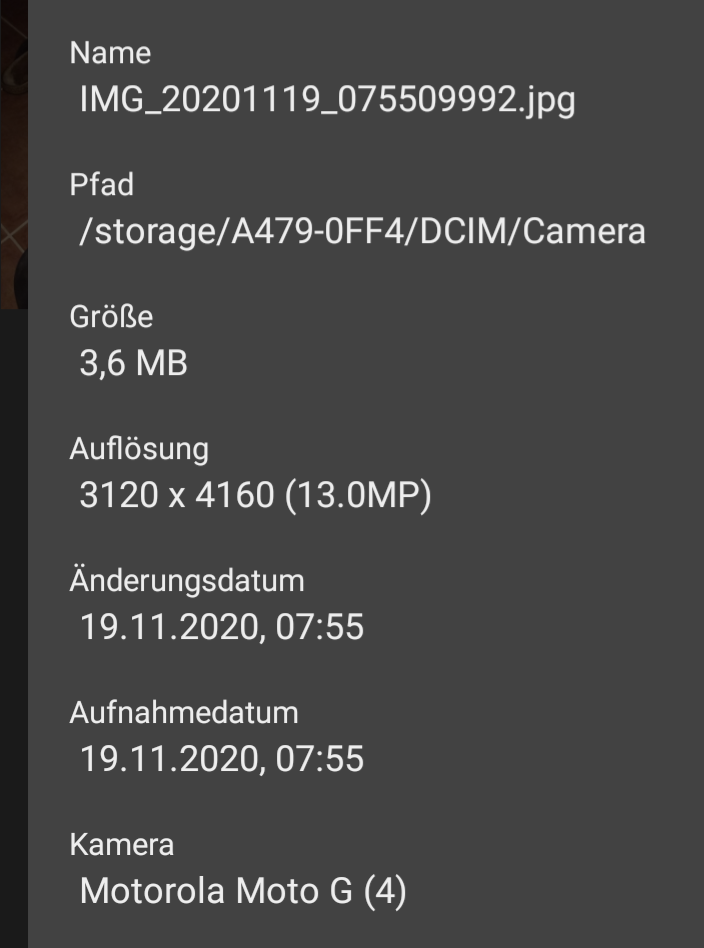This screenshot has width=704, height=948.
Task: Select the Aufnahmedatum value 19.11.2020, 07:55
Action: pyautogui.click(x=221, y=759)
